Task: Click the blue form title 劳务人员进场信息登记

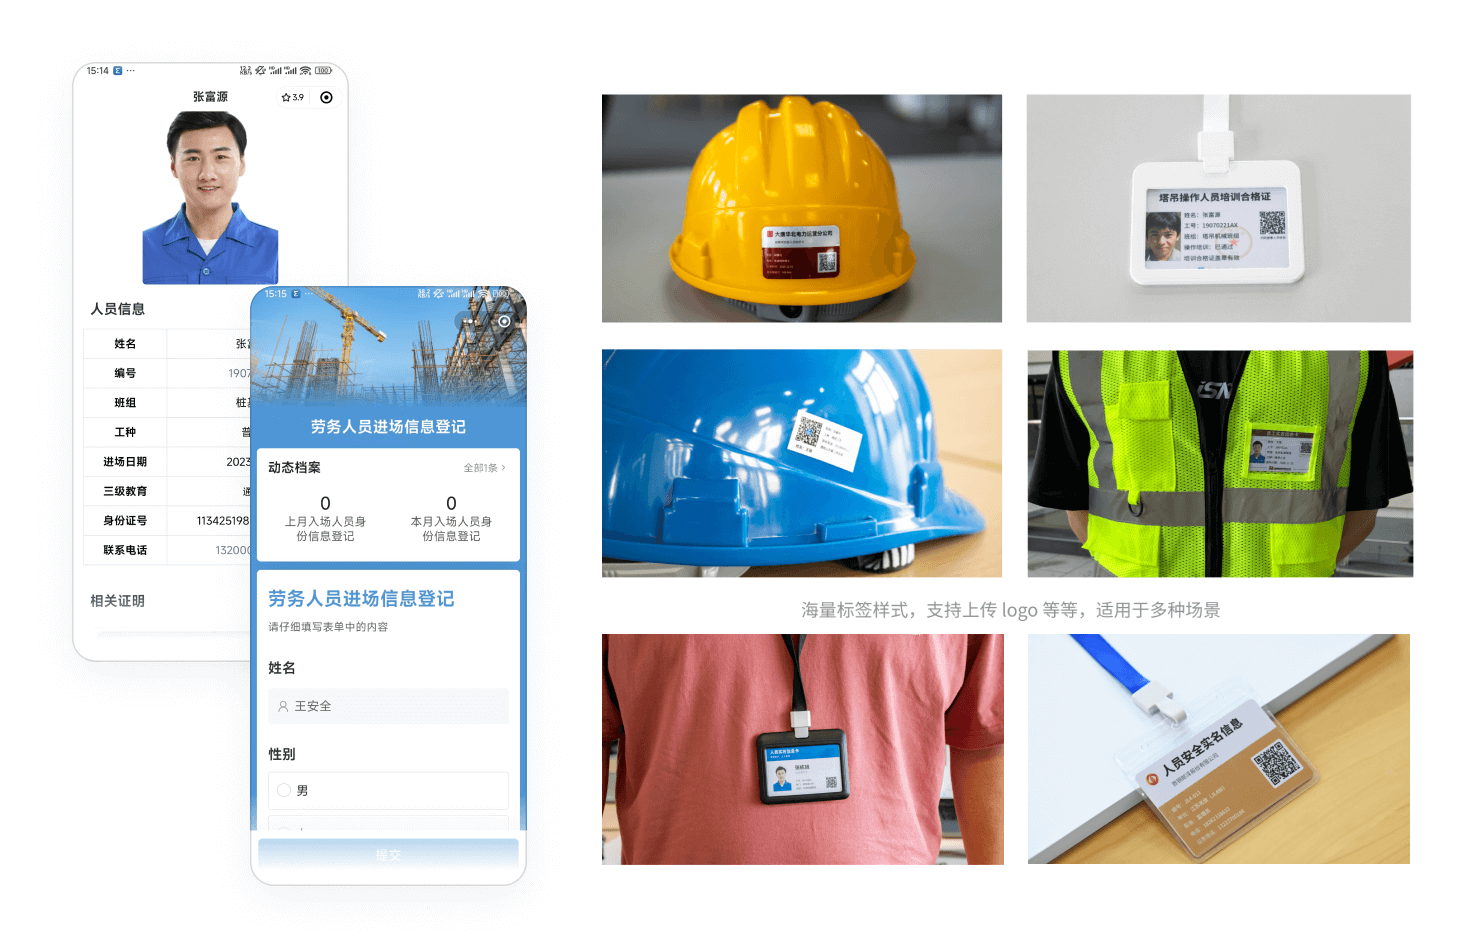Action: click(x=361, y=599)
